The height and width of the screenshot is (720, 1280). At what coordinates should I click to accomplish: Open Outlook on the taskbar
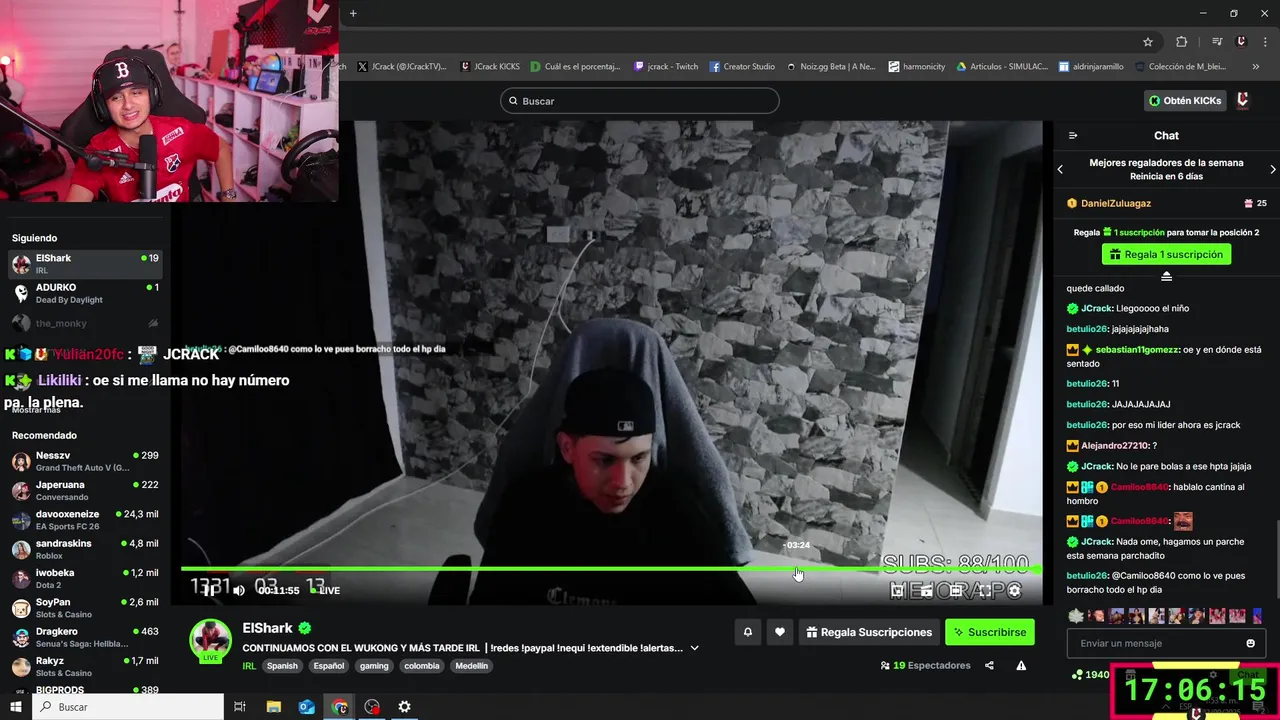coord(306,707)
